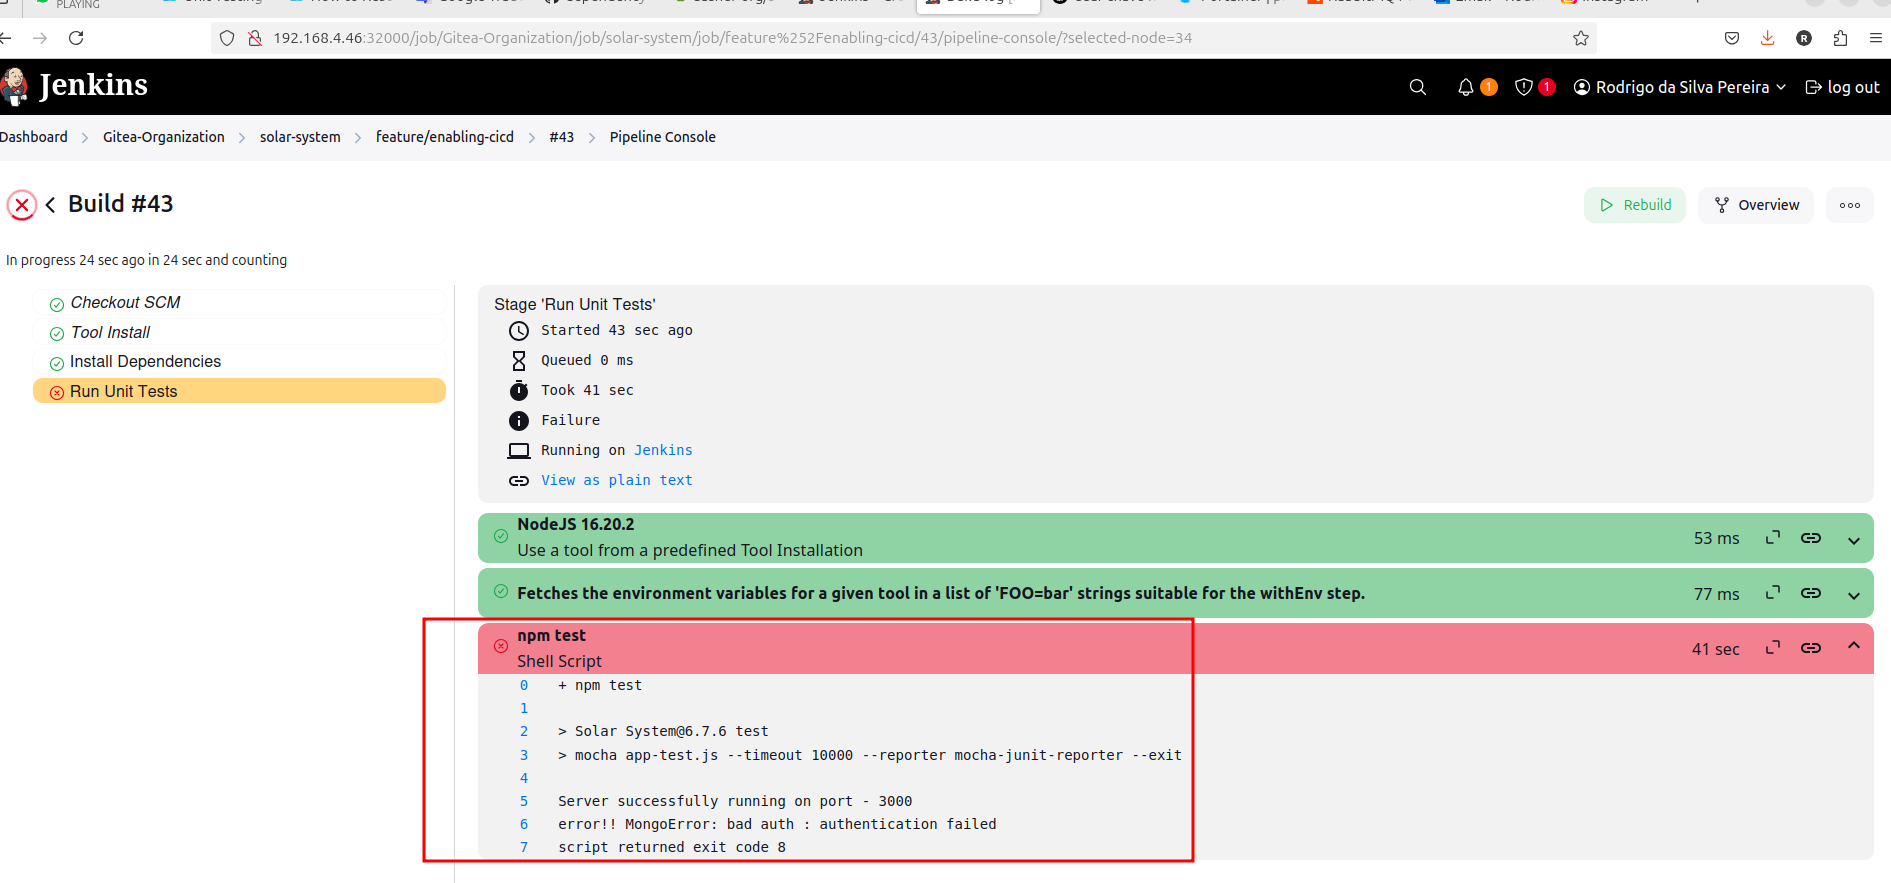View notifications bell icon

1466,87
